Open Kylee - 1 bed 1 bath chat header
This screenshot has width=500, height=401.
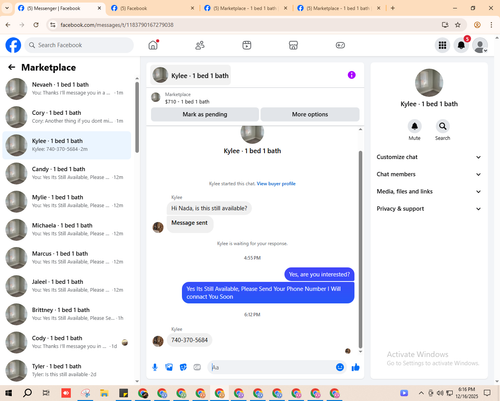coord(191,75)
